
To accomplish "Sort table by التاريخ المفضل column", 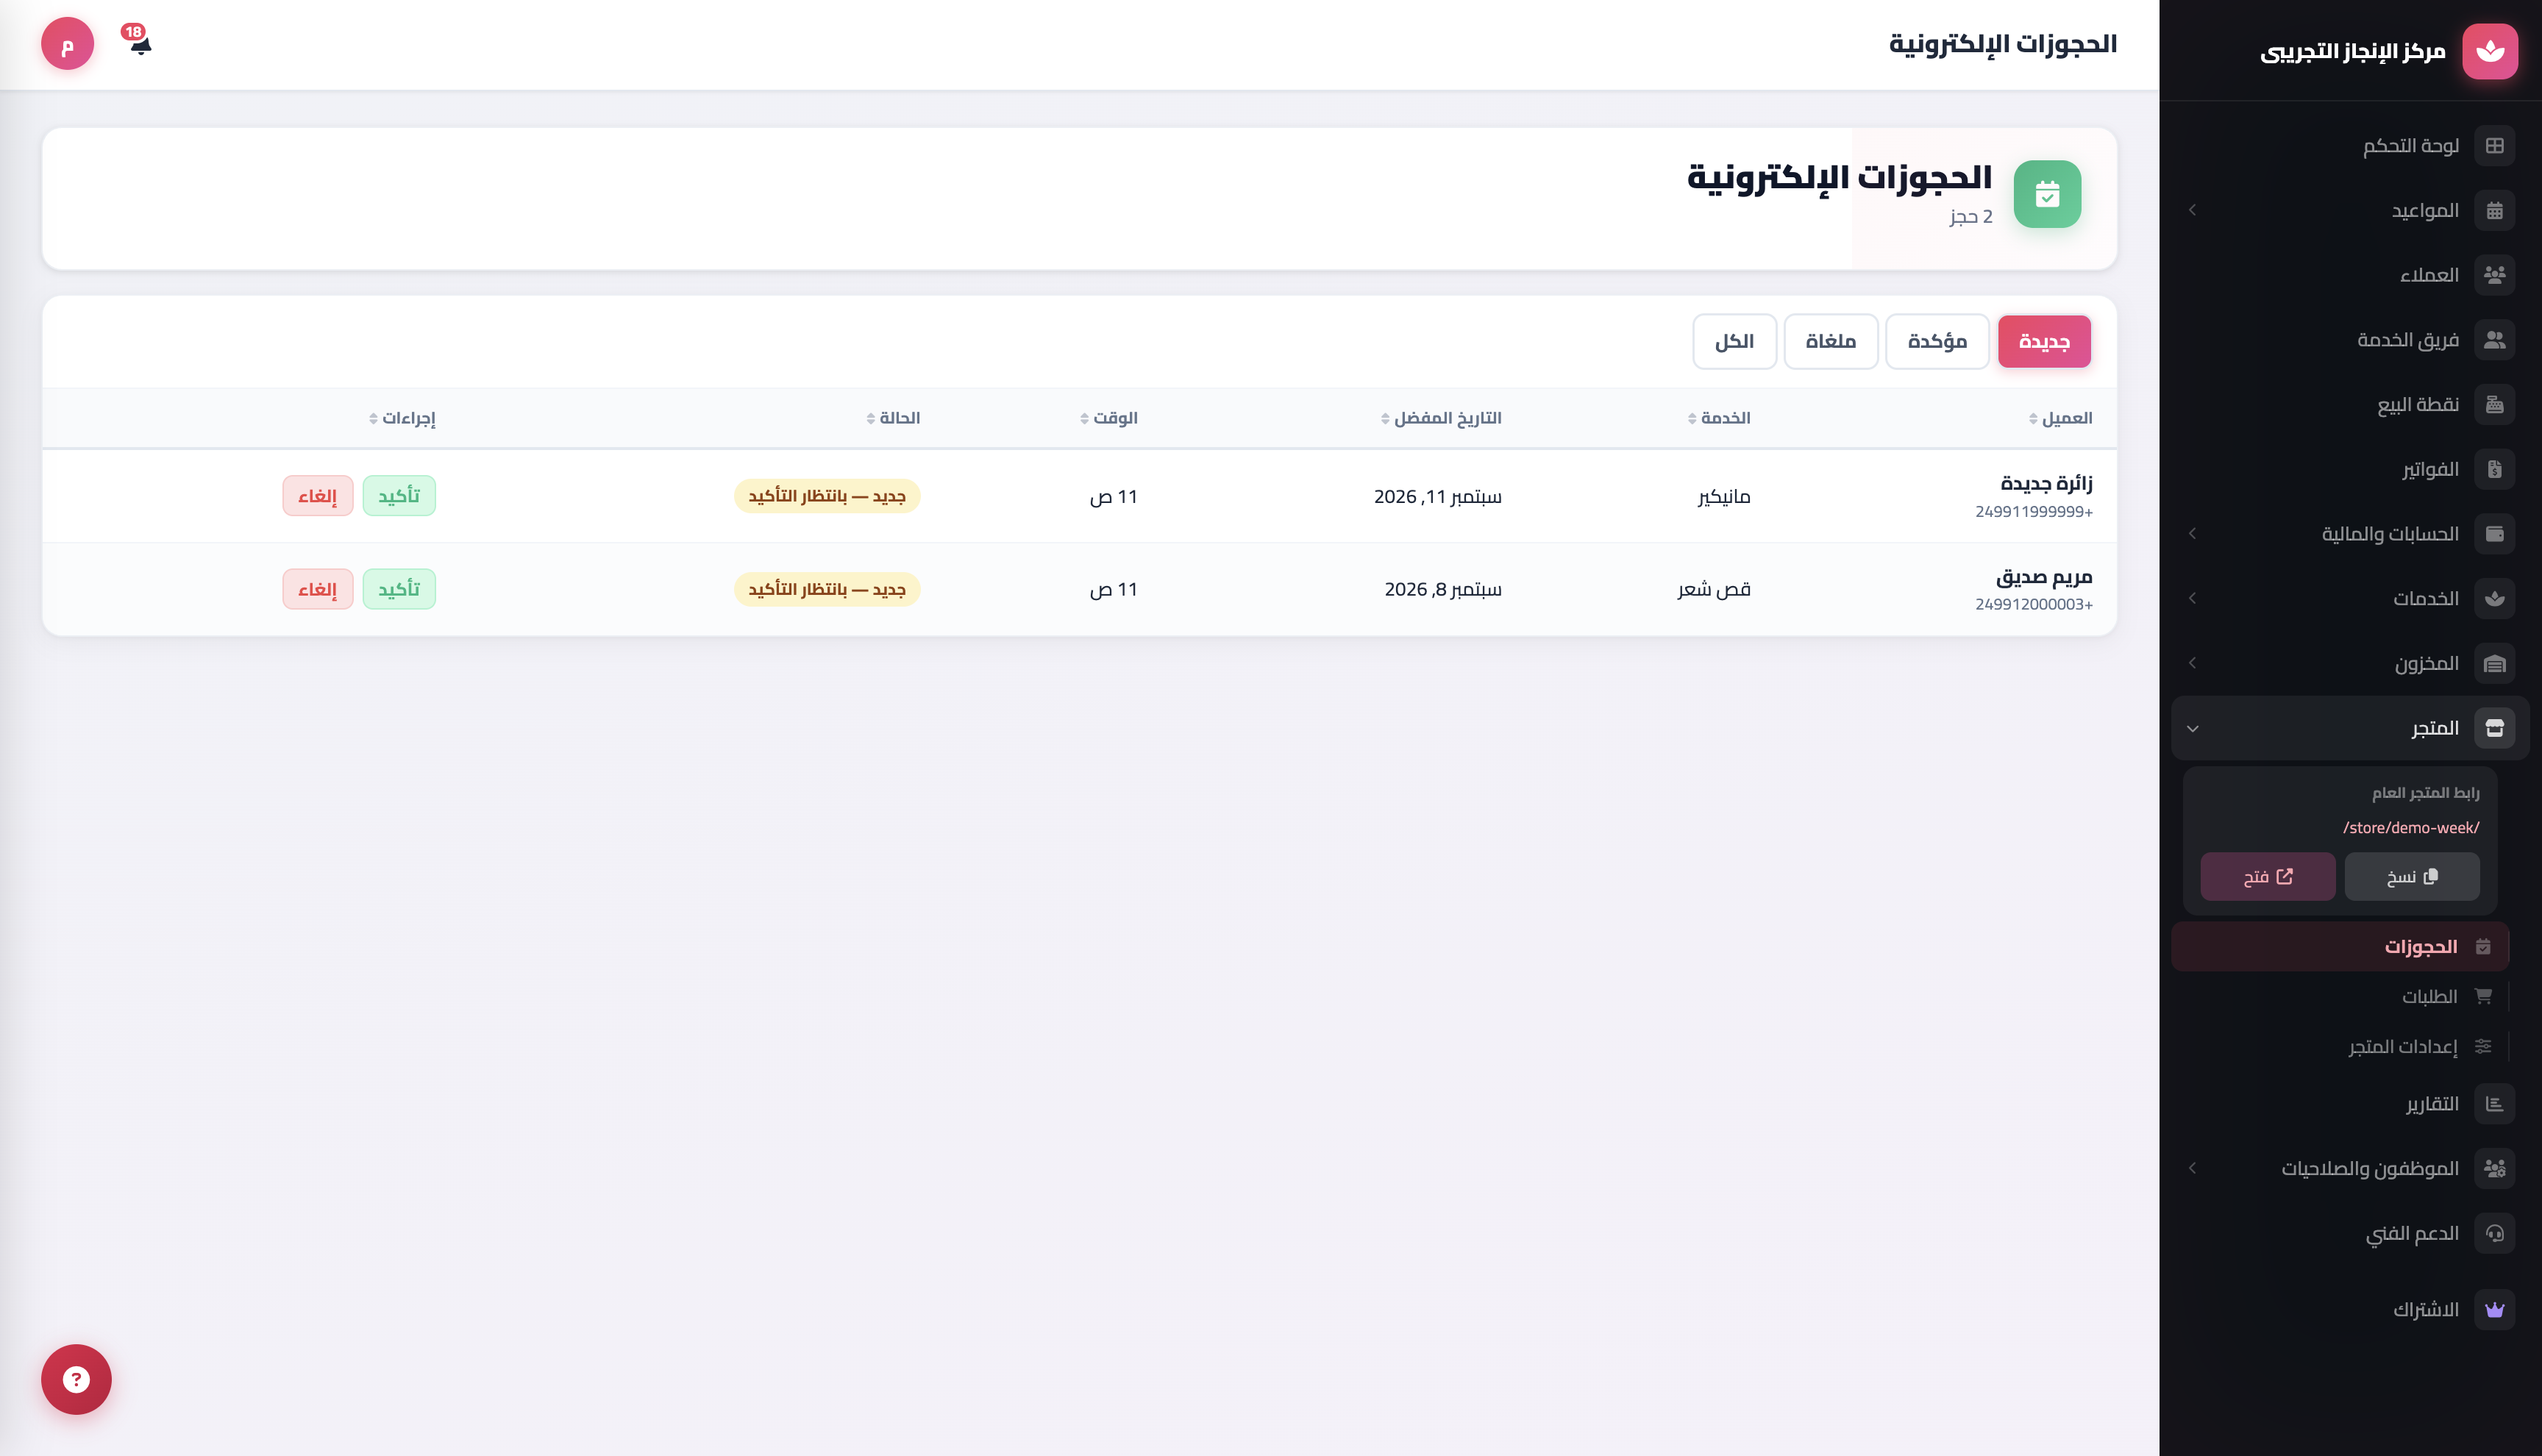I will click(x=1441, y=418).
